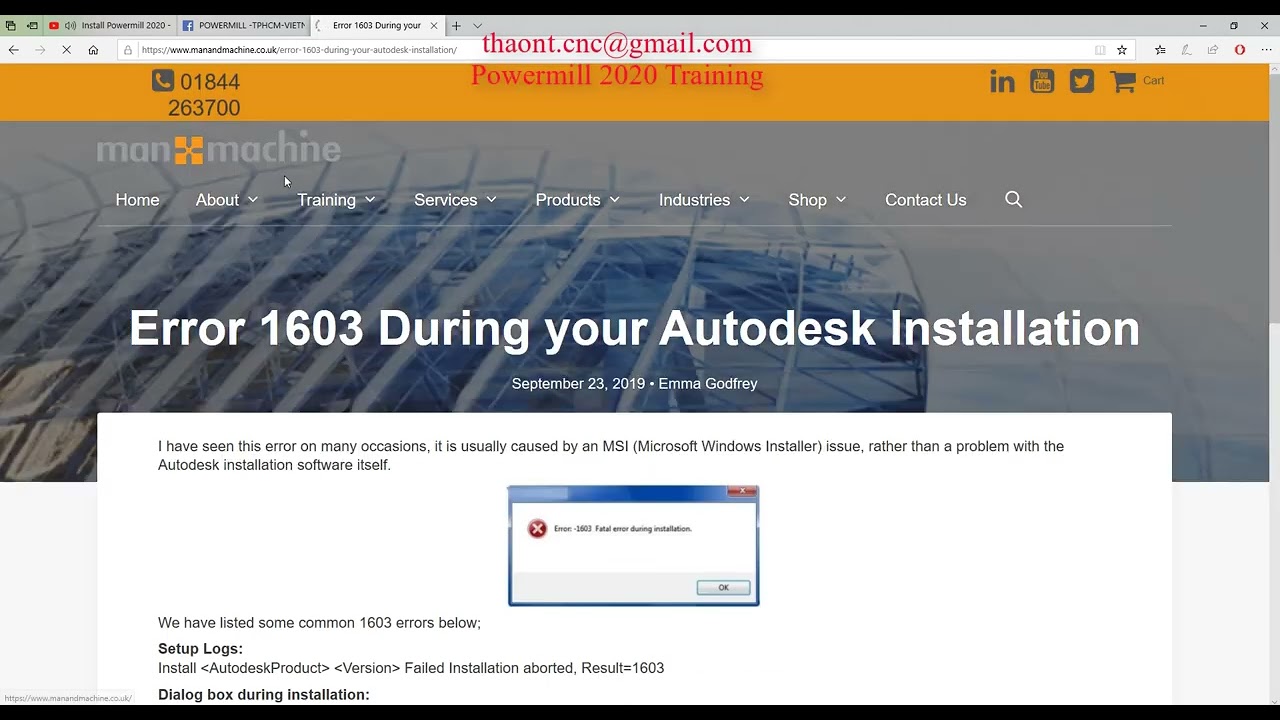This screenshot has width=1280, height=720.
Task: Click the author name Emma Godfrey
Action: point(708,384)
